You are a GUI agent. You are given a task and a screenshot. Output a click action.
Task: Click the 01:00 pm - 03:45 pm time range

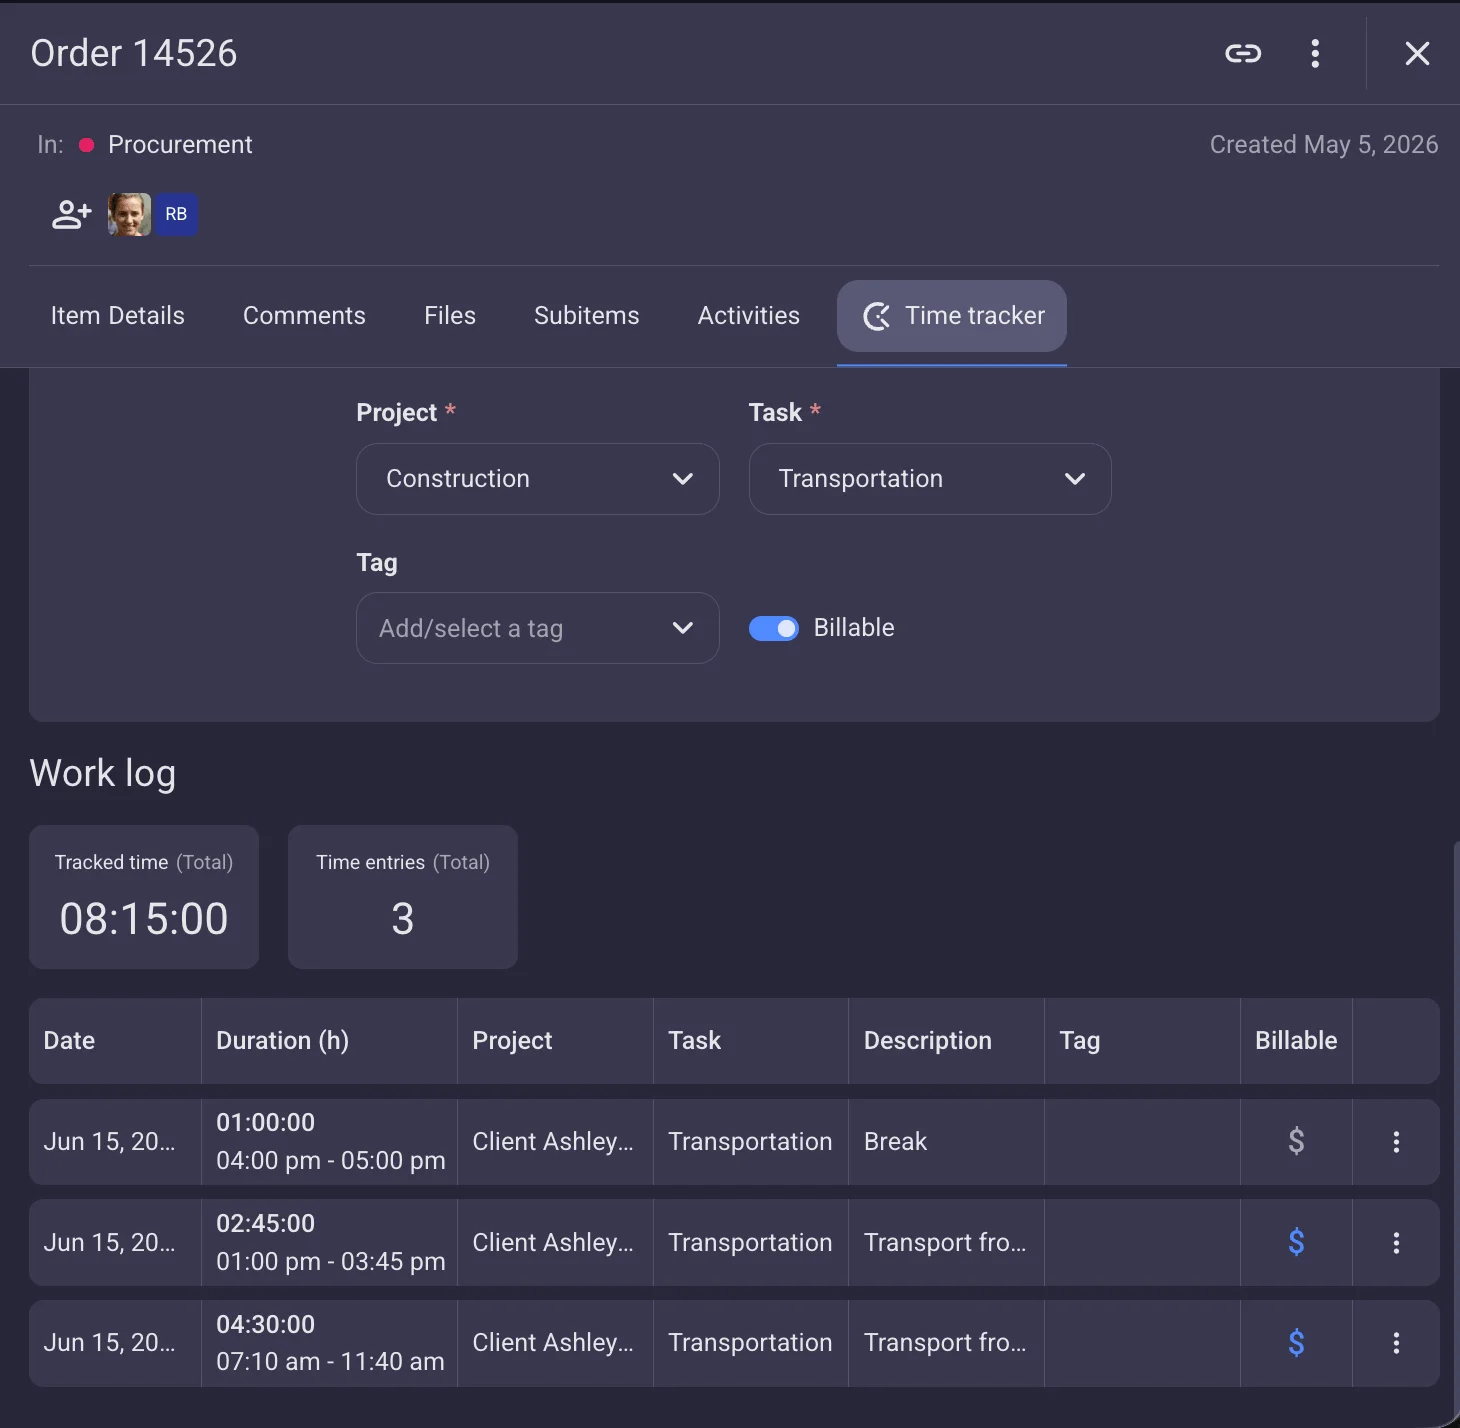tap(331, 1262)
